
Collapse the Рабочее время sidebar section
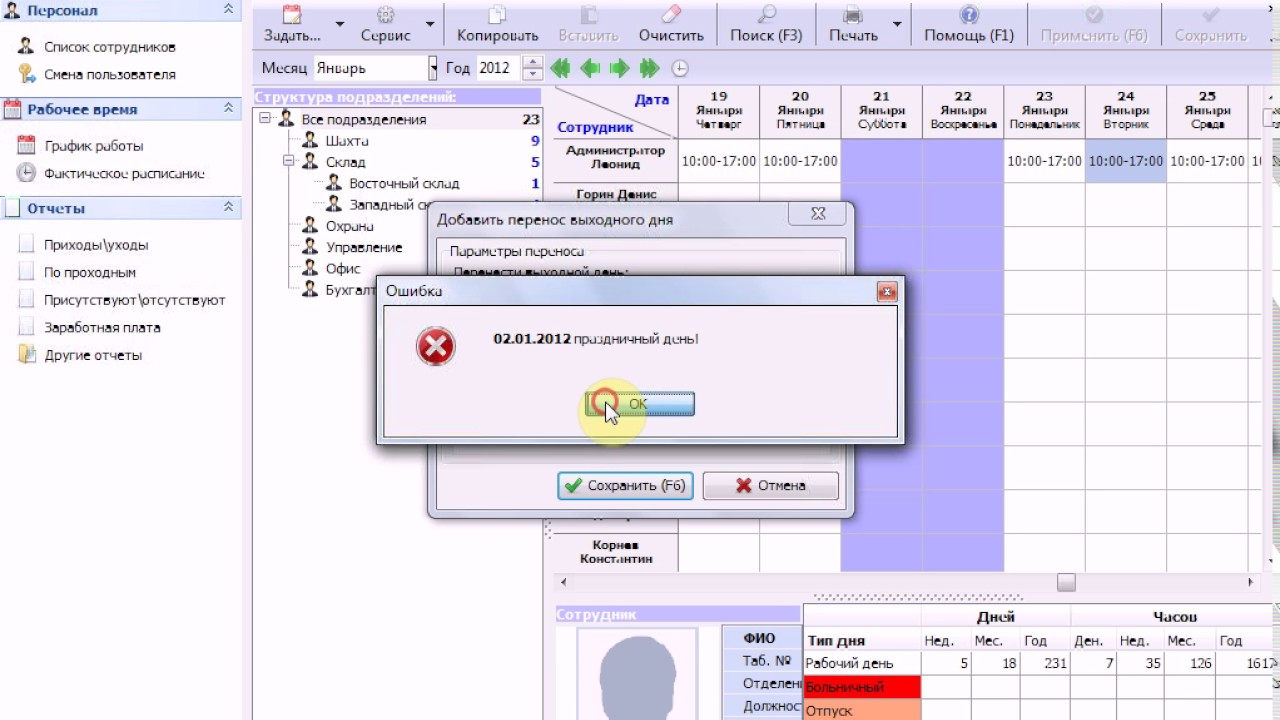tap(228, 108)
